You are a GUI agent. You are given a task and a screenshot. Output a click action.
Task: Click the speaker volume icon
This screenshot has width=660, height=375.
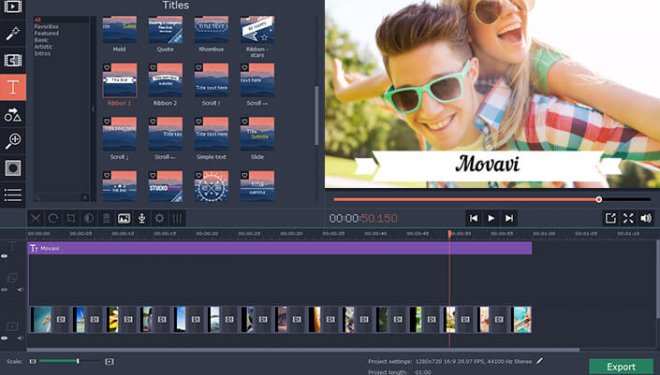click(646, 218)
